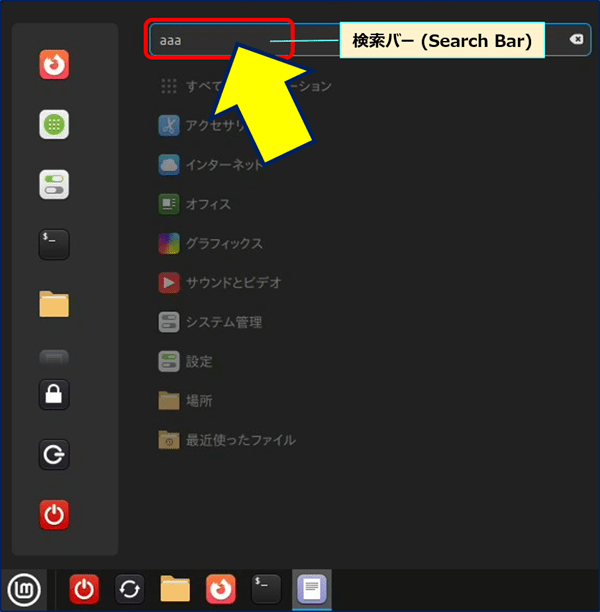The image size is (600, 612).
Task: Switch to the text editor window on panel
Action: point(312,589)
